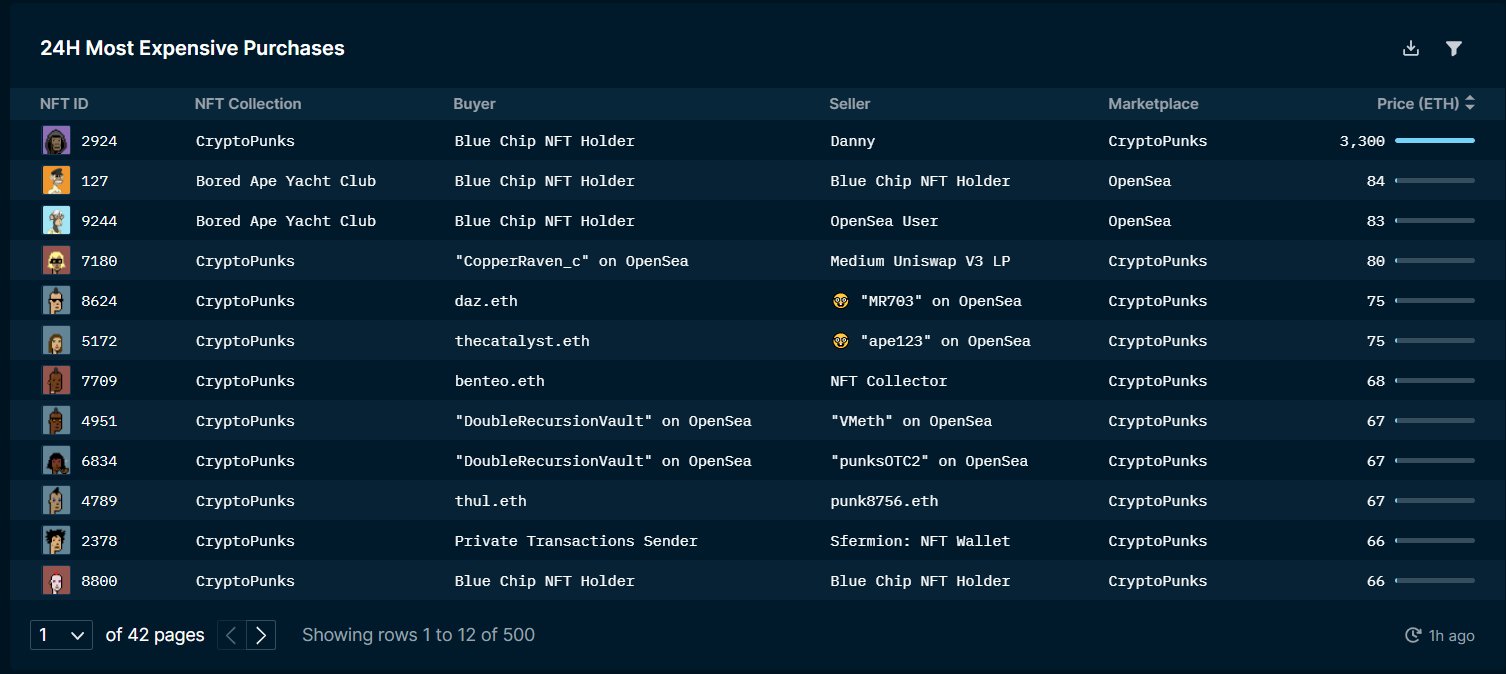Click Bored Ape Yacht Club for NFT 127

pyautogui.click(x=286, y=181)
